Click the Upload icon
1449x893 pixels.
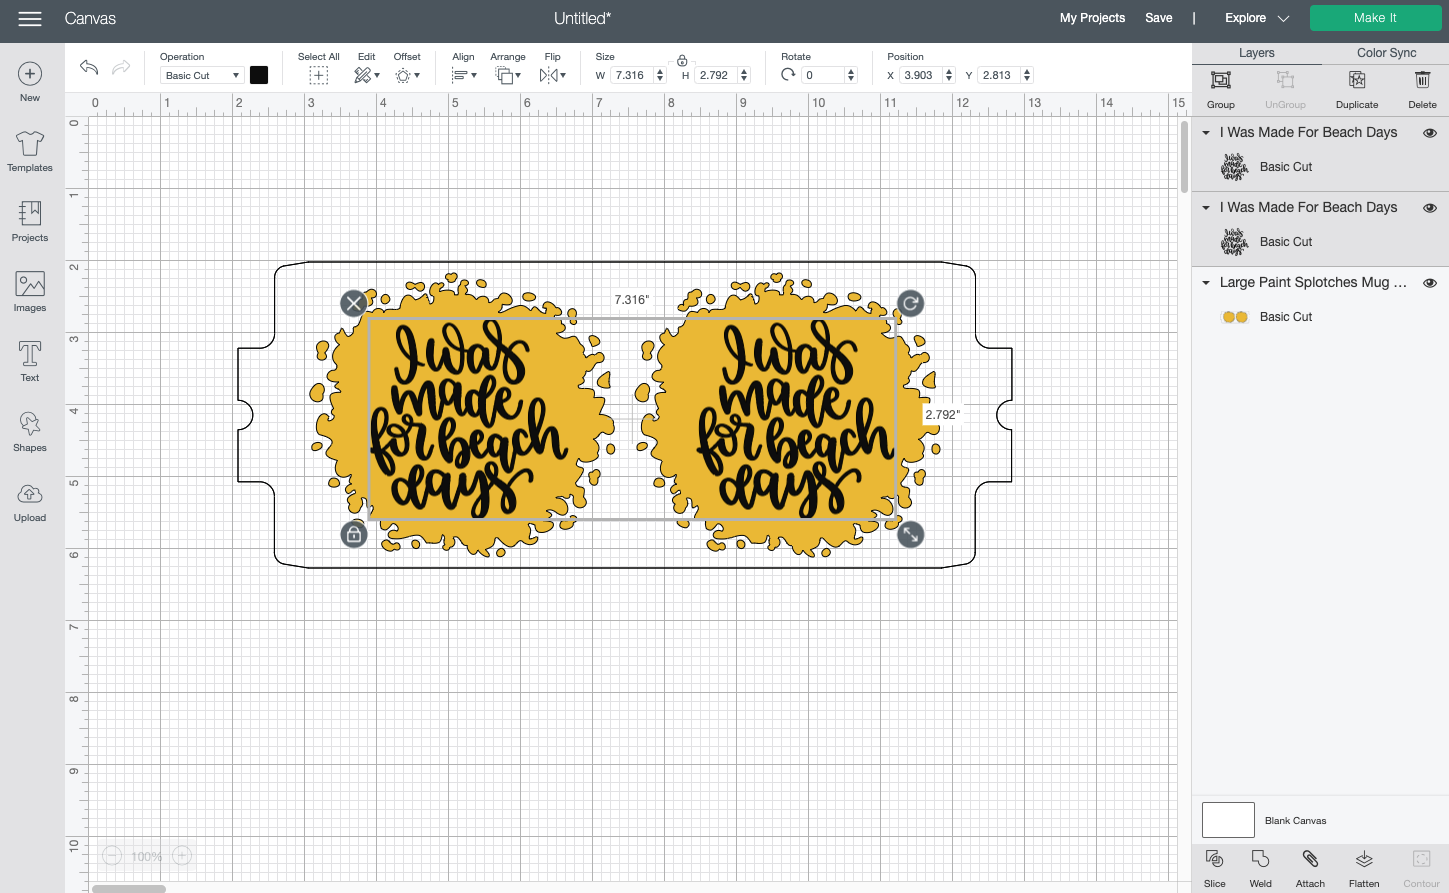(x=30, y=494)
